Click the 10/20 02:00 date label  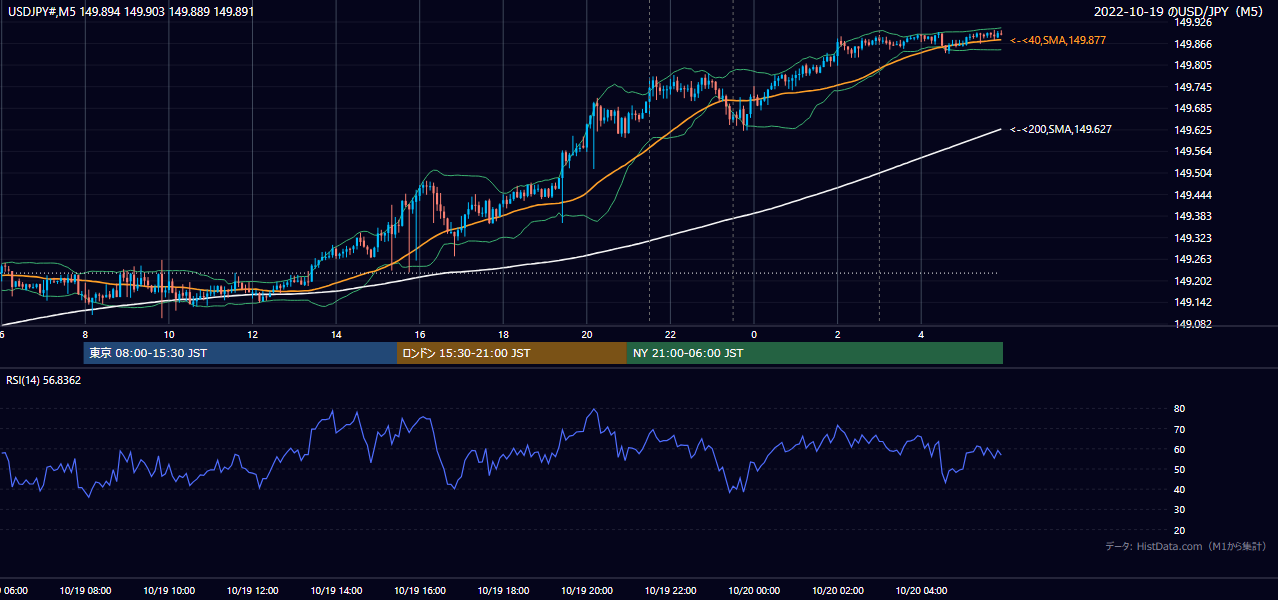point(838,591)
